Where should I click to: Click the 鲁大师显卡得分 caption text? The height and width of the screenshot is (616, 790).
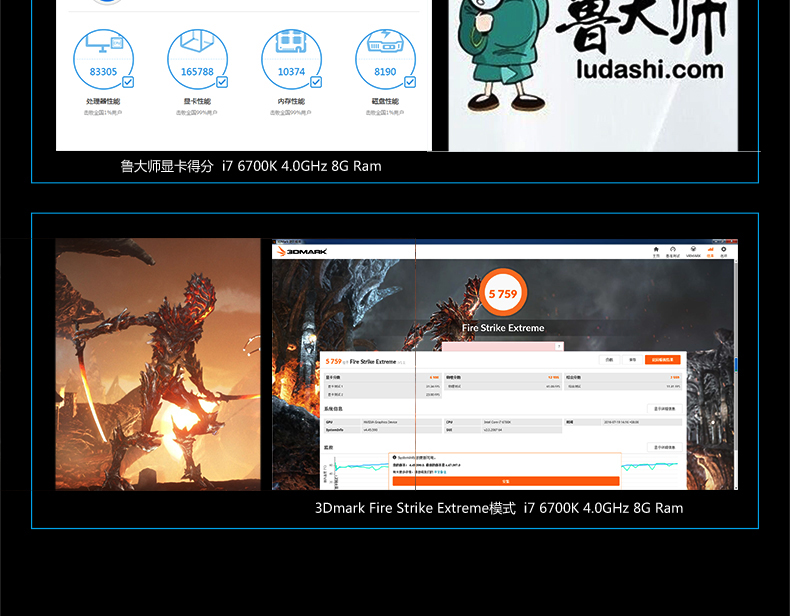click(x=167, y=166)
